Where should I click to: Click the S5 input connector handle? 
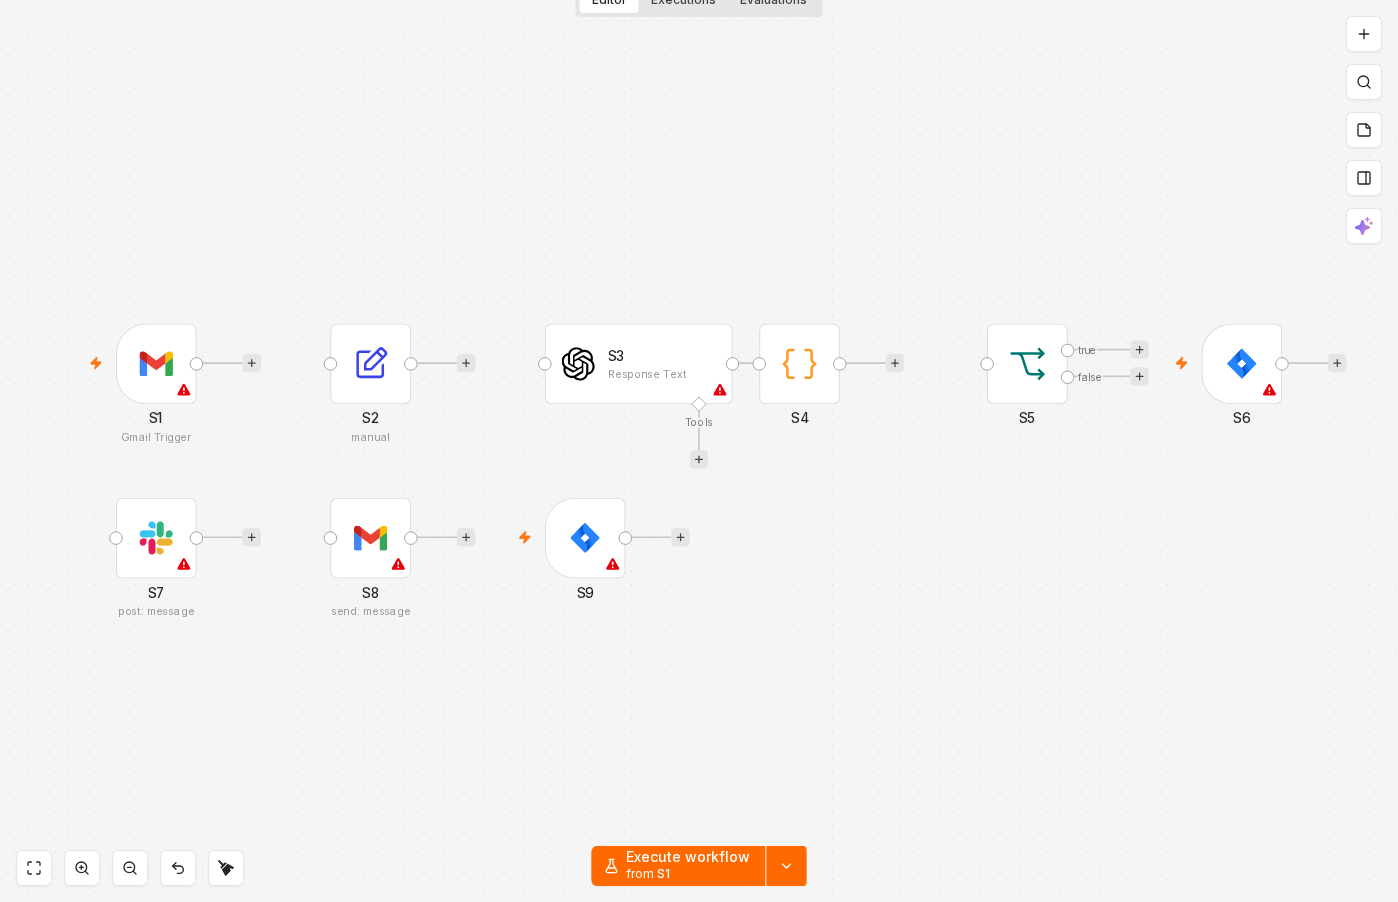987,364
